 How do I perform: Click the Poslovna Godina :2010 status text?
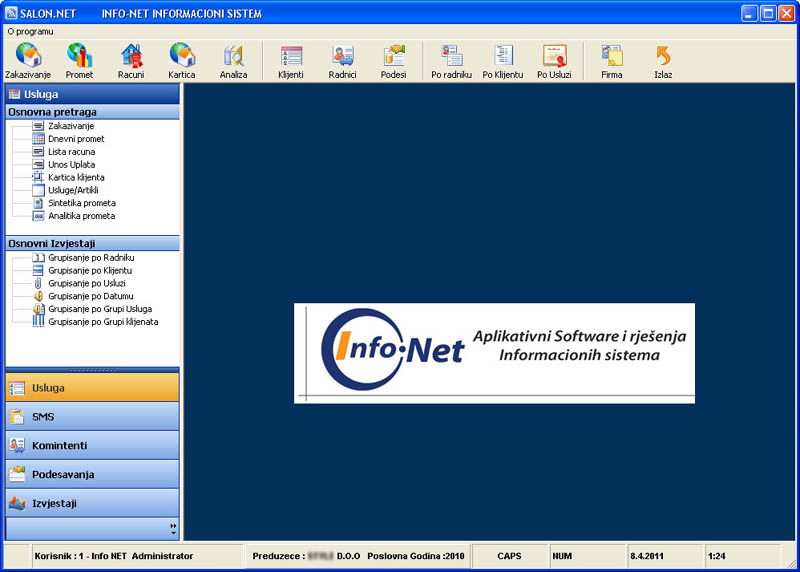pyautogui.click(x=416, y=556)
